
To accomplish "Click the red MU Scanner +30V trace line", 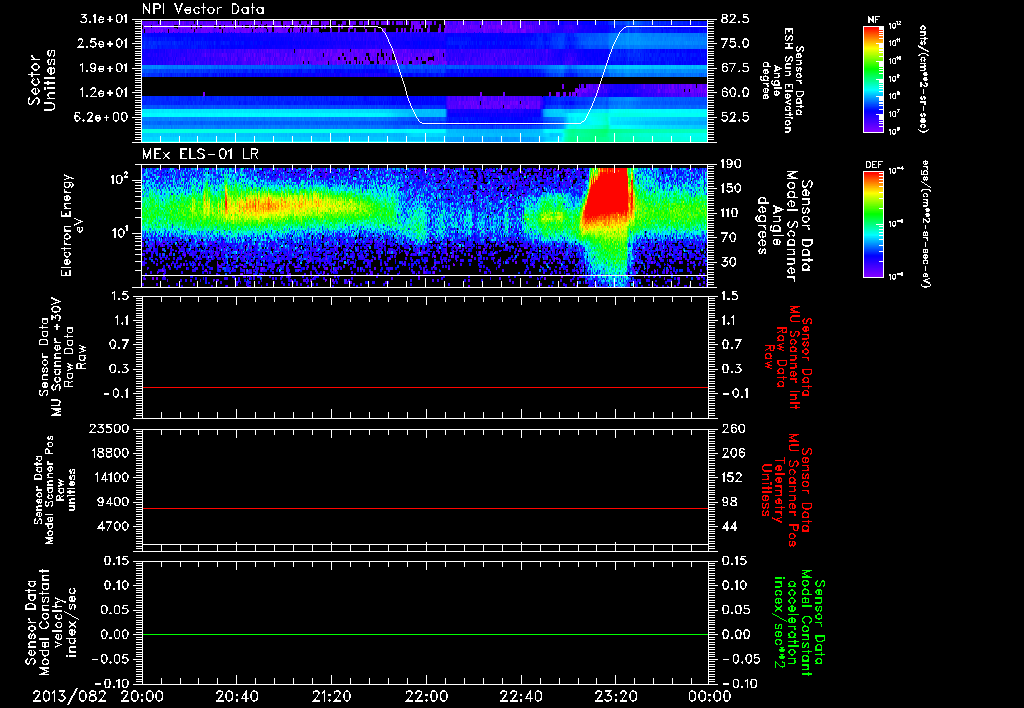I will point(424,387).
